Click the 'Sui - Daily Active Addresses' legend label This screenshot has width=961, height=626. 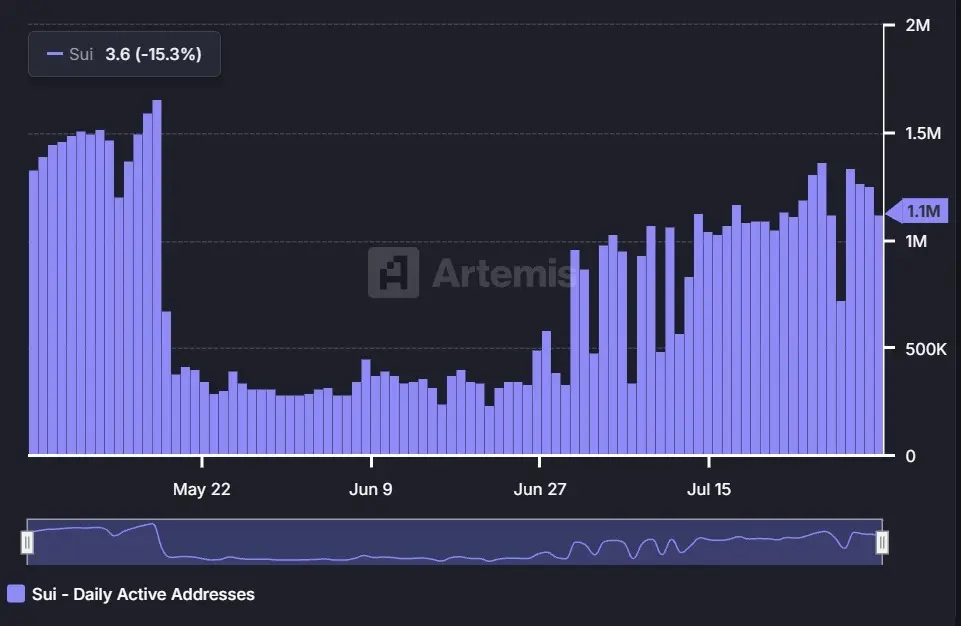point(143,594)
